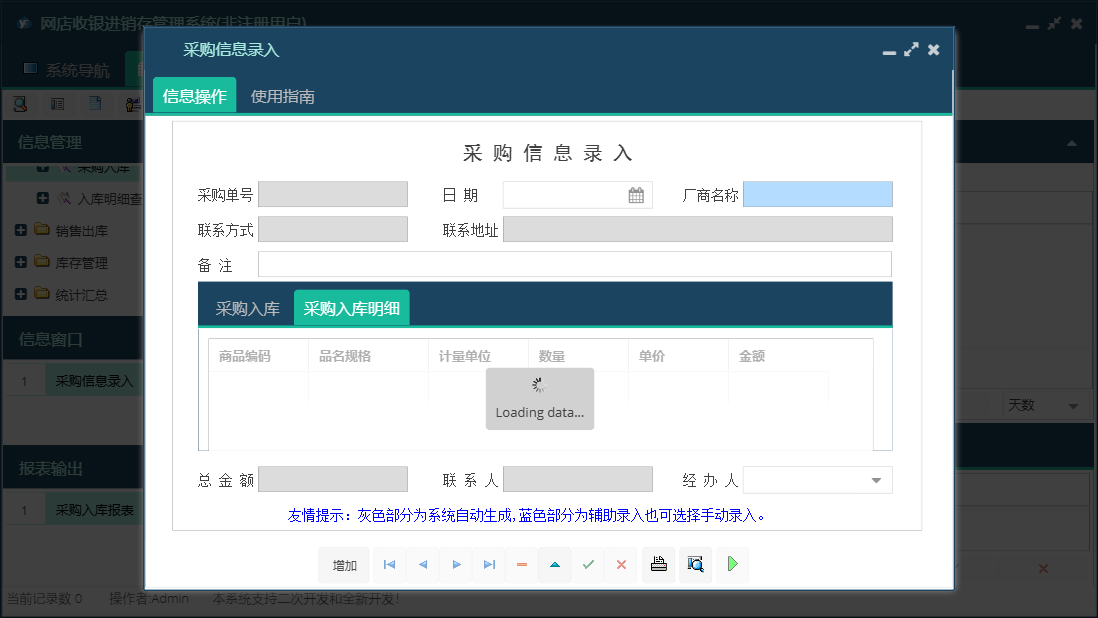Image resolution: width=1098 pixels, height=618 pixels.
Task: Jump to first record with navigation icon
Action: (389, 565)
